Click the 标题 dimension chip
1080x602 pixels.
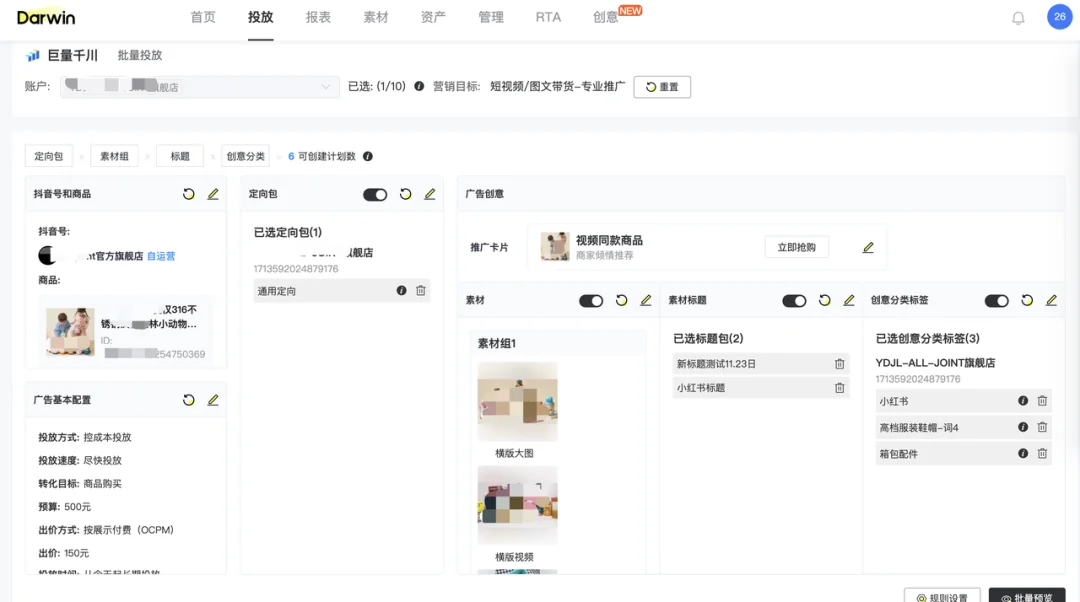(x=180, y=156)
